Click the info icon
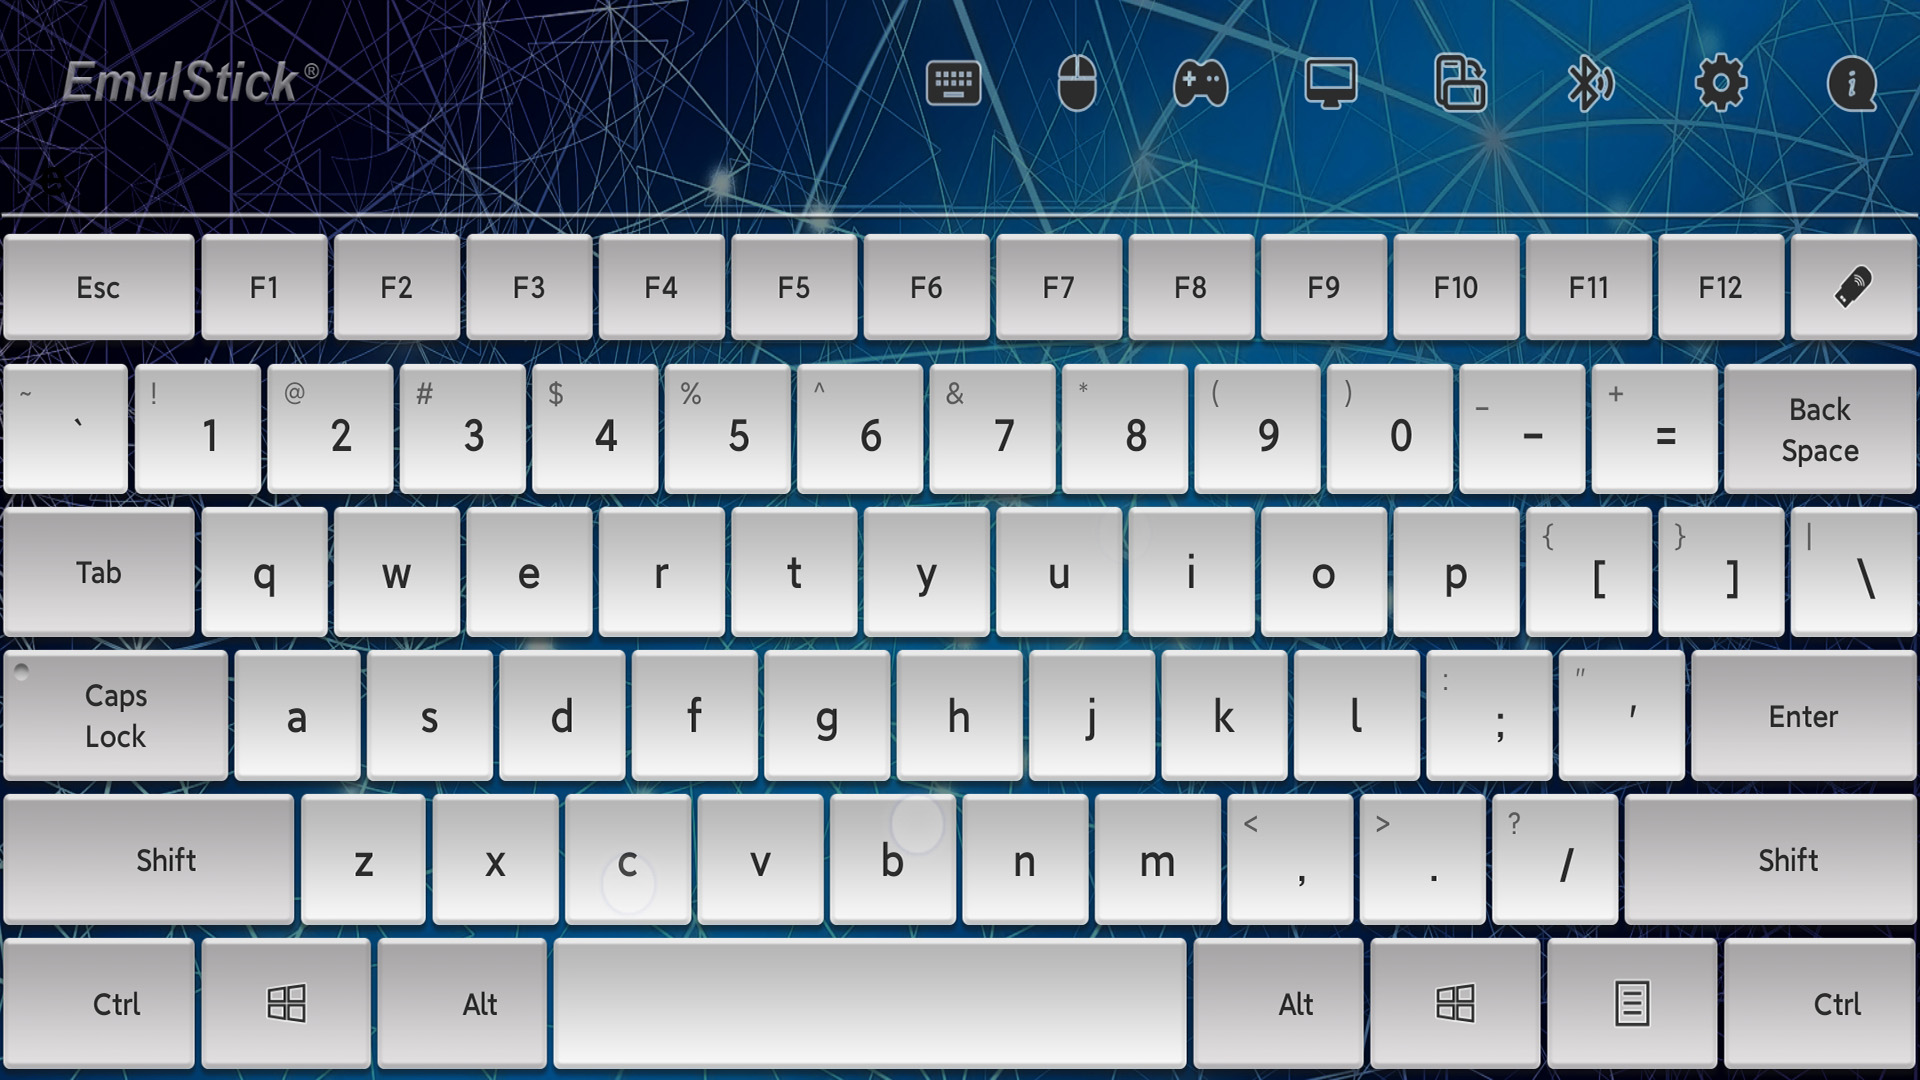This screenshot has height=1080, width=1920. (x=1853, y=82)
